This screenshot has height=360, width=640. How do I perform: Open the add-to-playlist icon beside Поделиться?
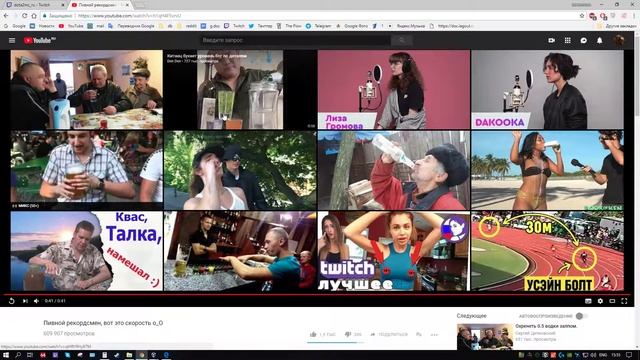[x=419, y=334]
